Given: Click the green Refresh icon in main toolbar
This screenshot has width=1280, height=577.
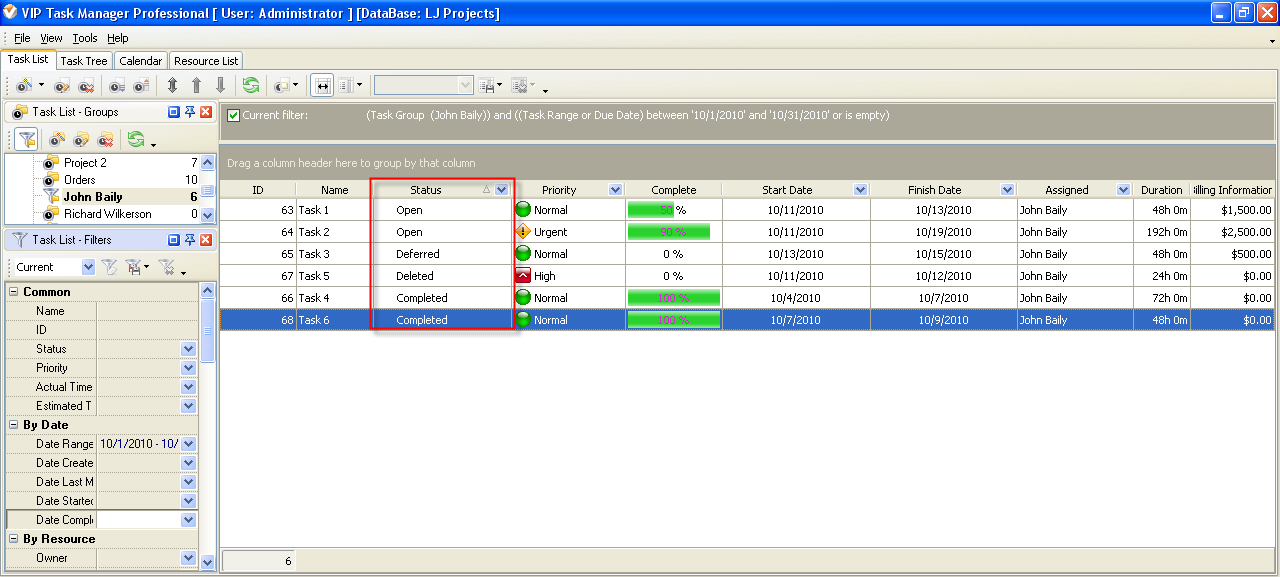Looking at the screenshot, I should [250, 86].
